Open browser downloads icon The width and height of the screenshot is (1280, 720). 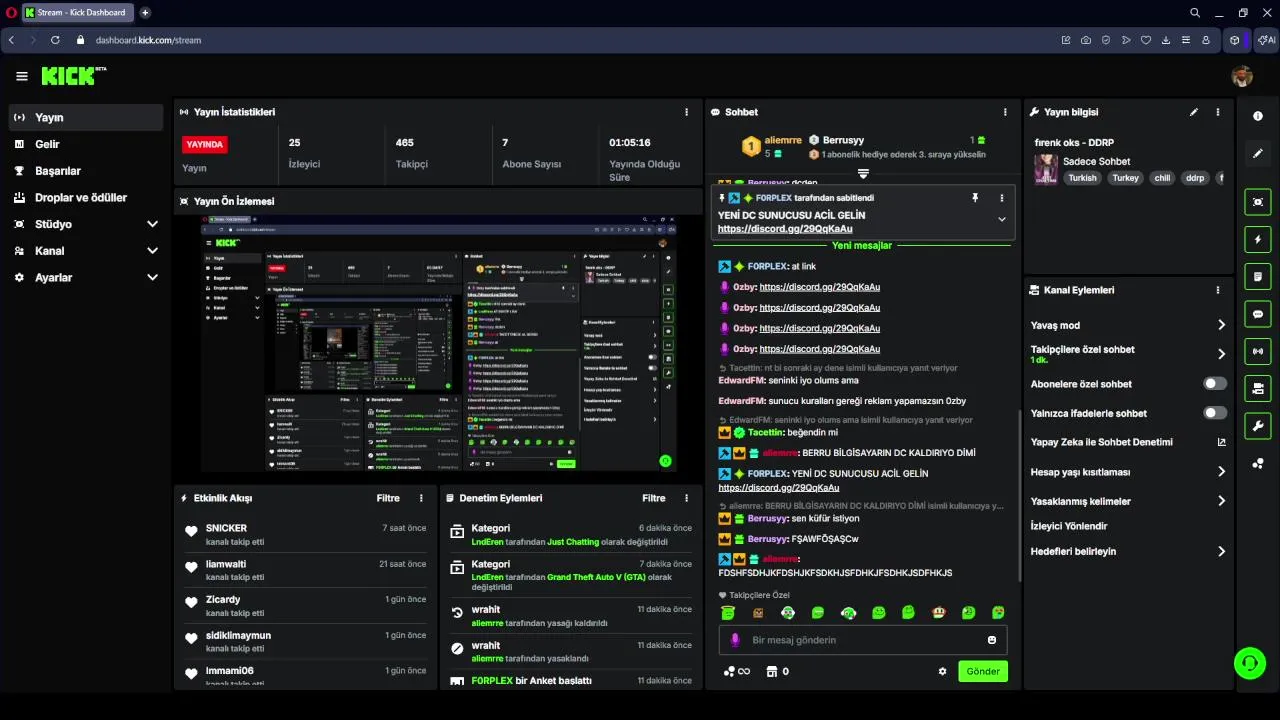(x=1165, y=40)
